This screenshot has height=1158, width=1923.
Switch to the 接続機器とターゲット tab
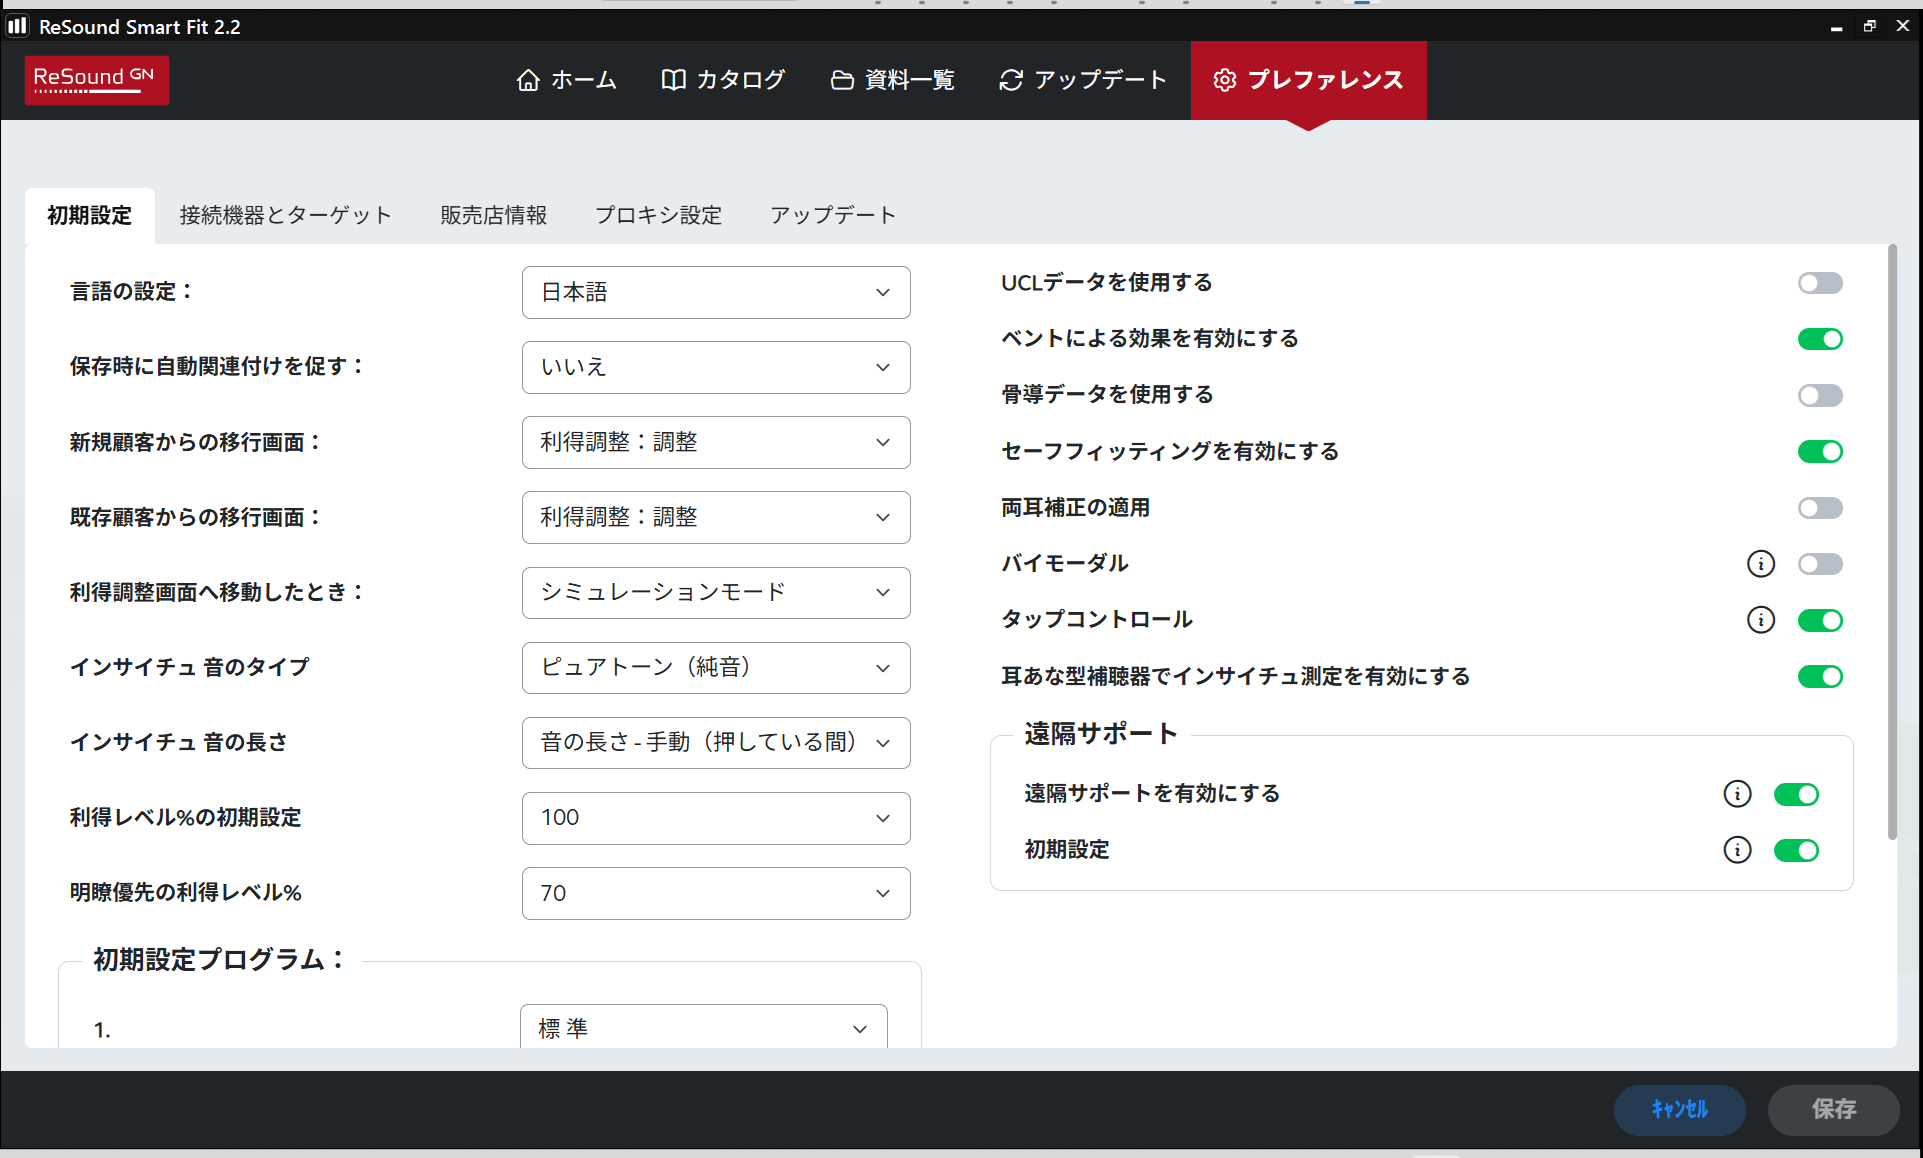(285, 215)
